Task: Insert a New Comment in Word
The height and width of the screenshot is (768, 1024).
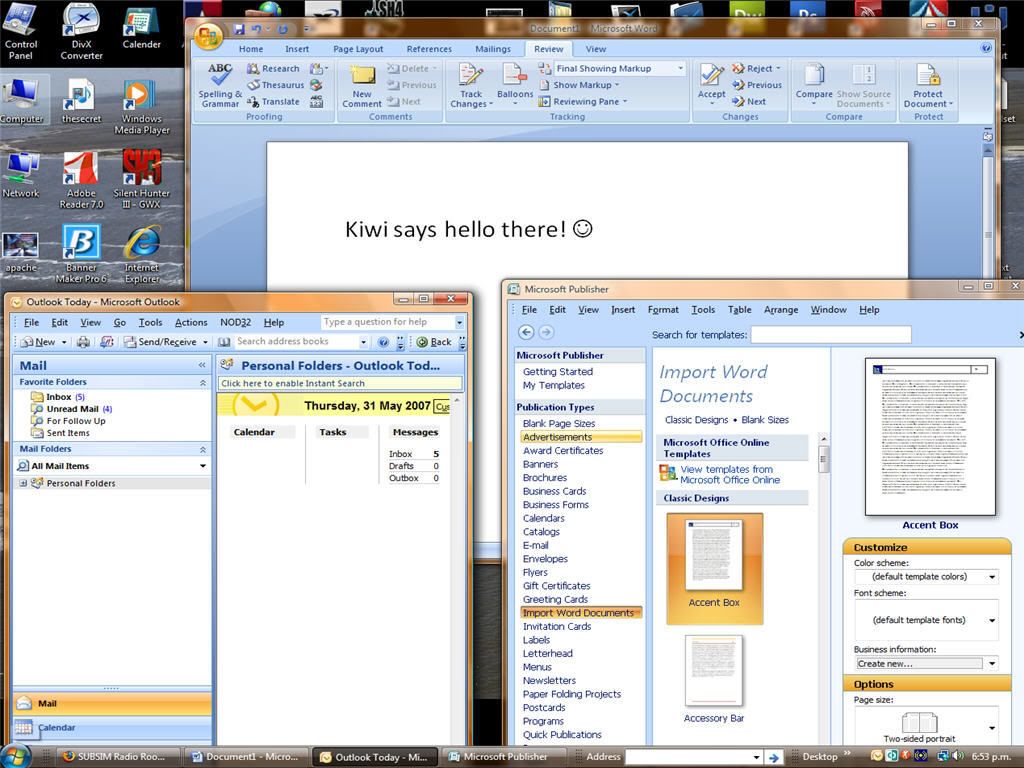Action: coord(362,86)
